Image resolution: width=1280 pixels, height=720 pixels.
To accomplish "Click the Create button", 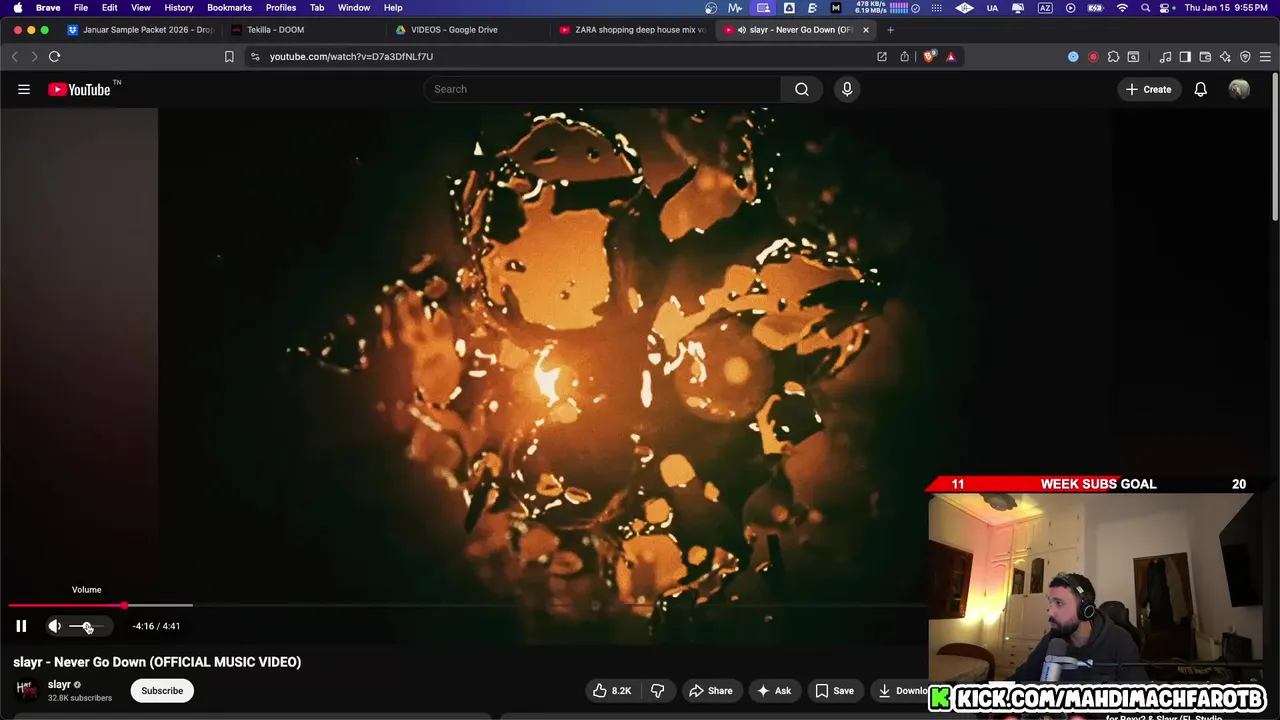I will pos(1148,89).
